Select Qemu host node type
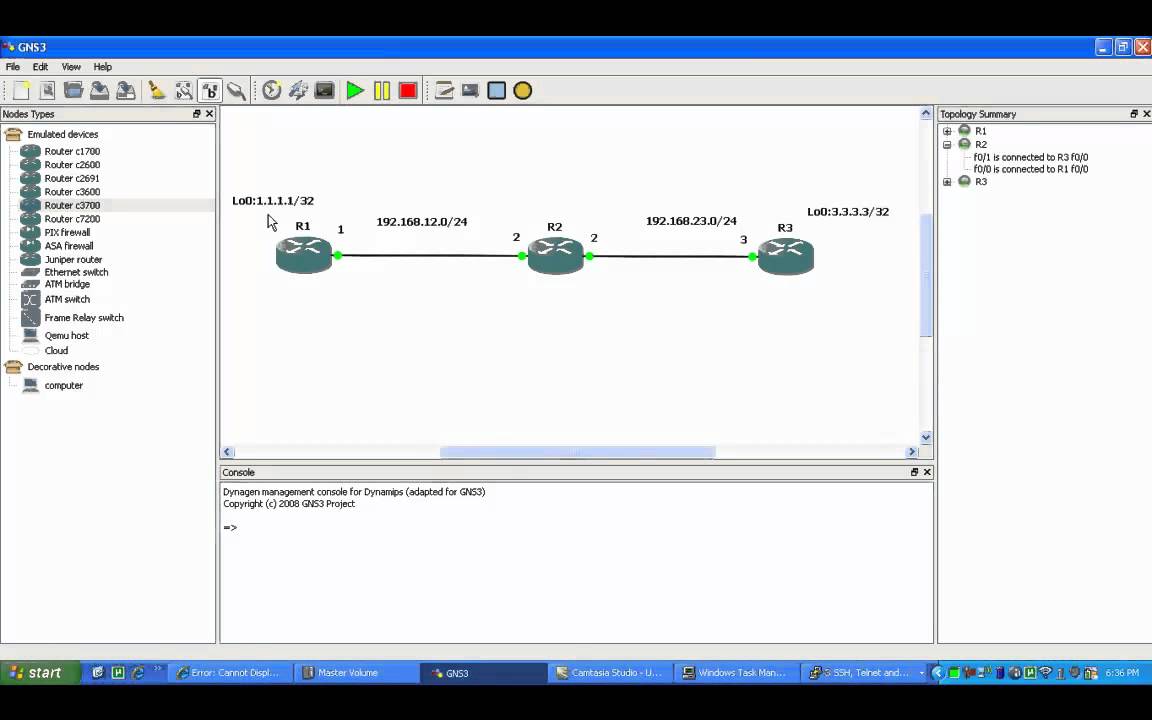1152x720 pixels. pyautogui.click(x=66, y=336)
